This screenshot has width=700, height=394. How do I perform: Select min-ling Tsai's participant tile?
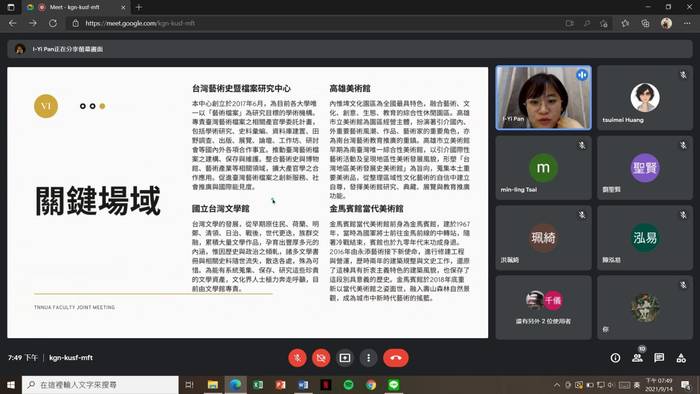(x=543, y=168)
